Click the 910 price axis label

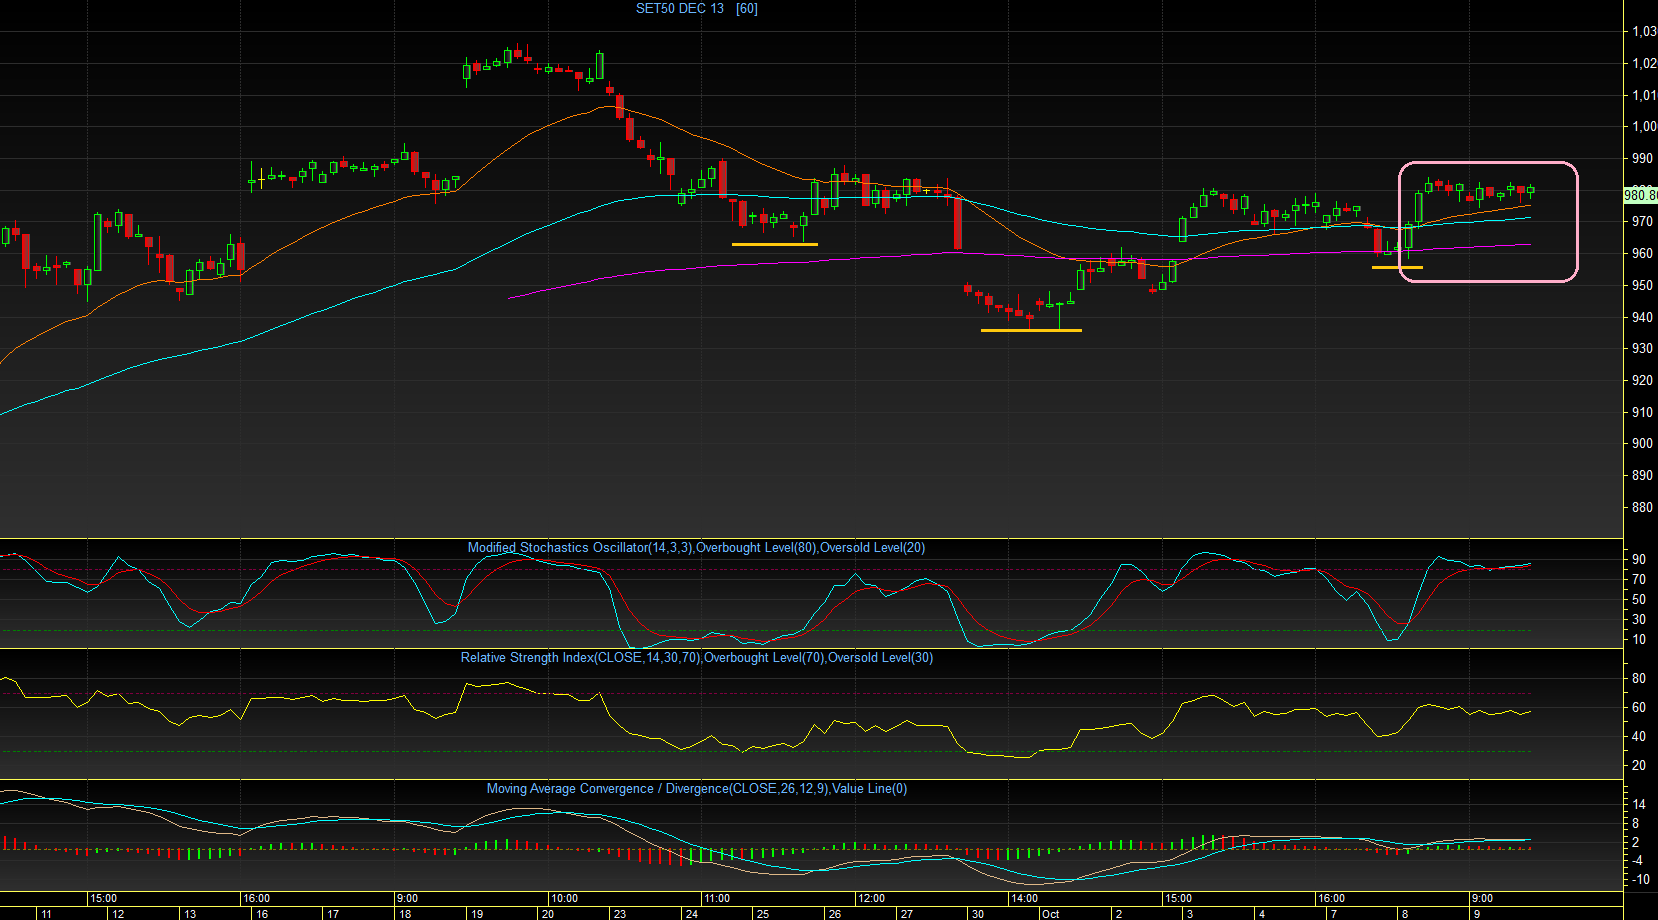1643,412
